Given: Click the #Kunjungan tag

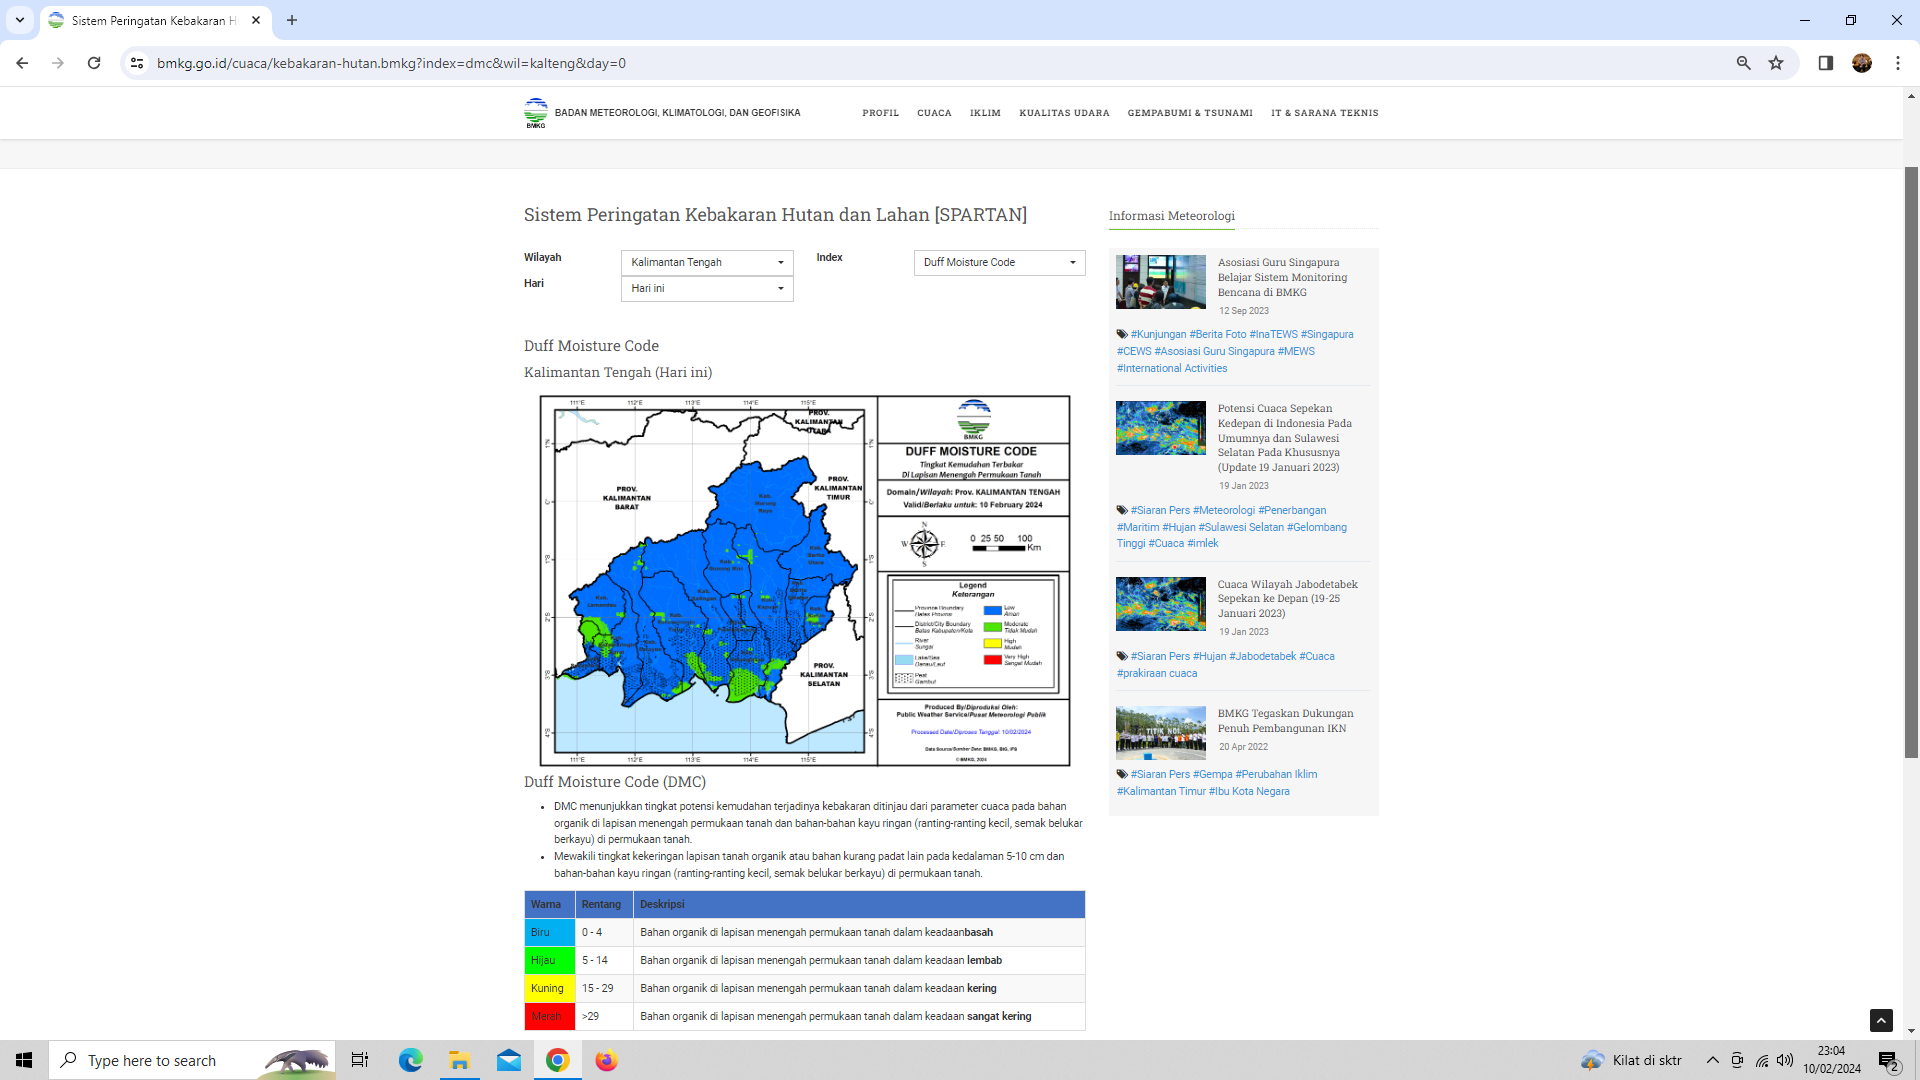Looking at the screenshot, I should [1158, 334].
